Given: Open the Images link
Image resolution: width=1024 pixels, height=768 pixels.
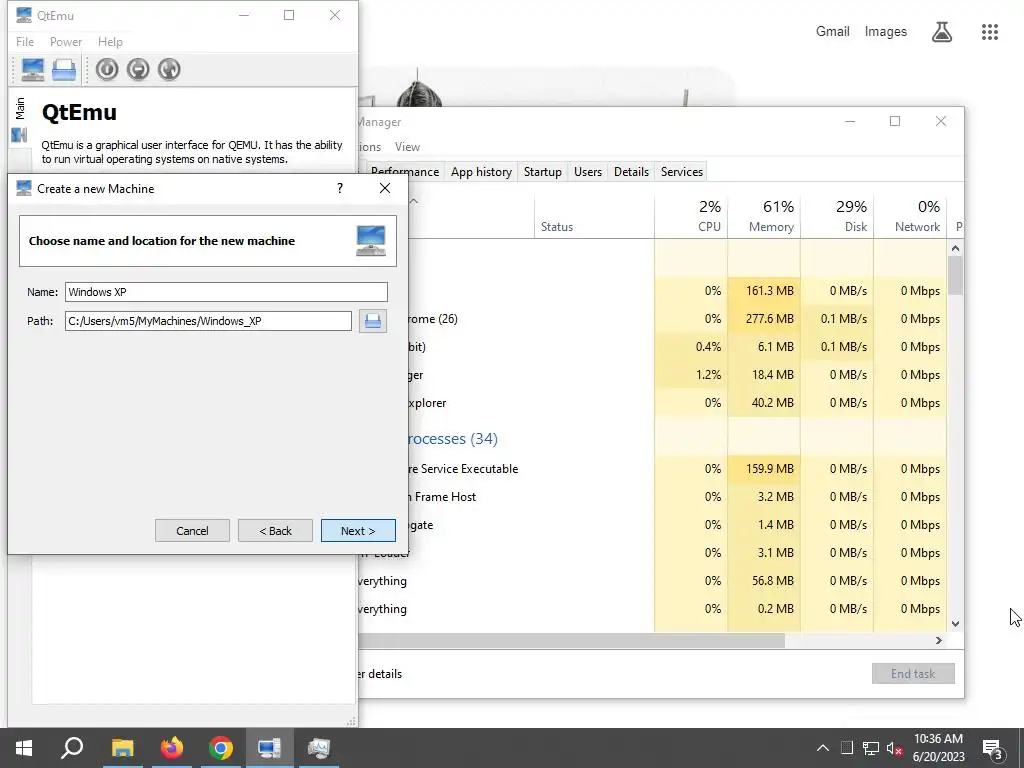Looking at the screenshot, I should coord(886,31).
